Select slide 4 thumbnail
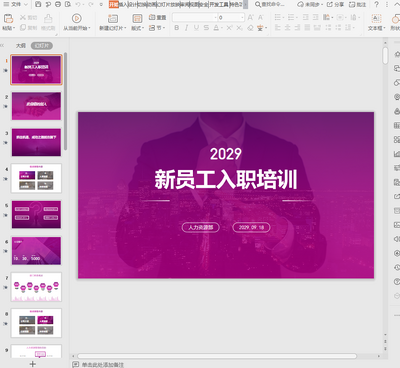The height and width of the screenshot is (368, 400). tap(36, 178)
